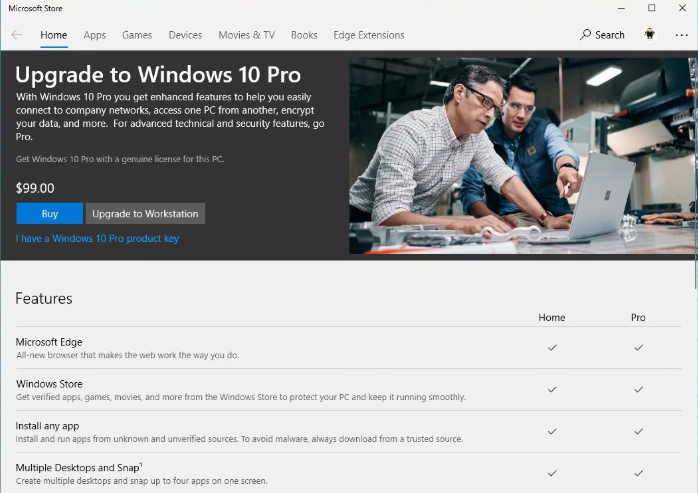Open the three-dot more menu
This screenshot has width=698, height=493.
(x=682, y=35)
